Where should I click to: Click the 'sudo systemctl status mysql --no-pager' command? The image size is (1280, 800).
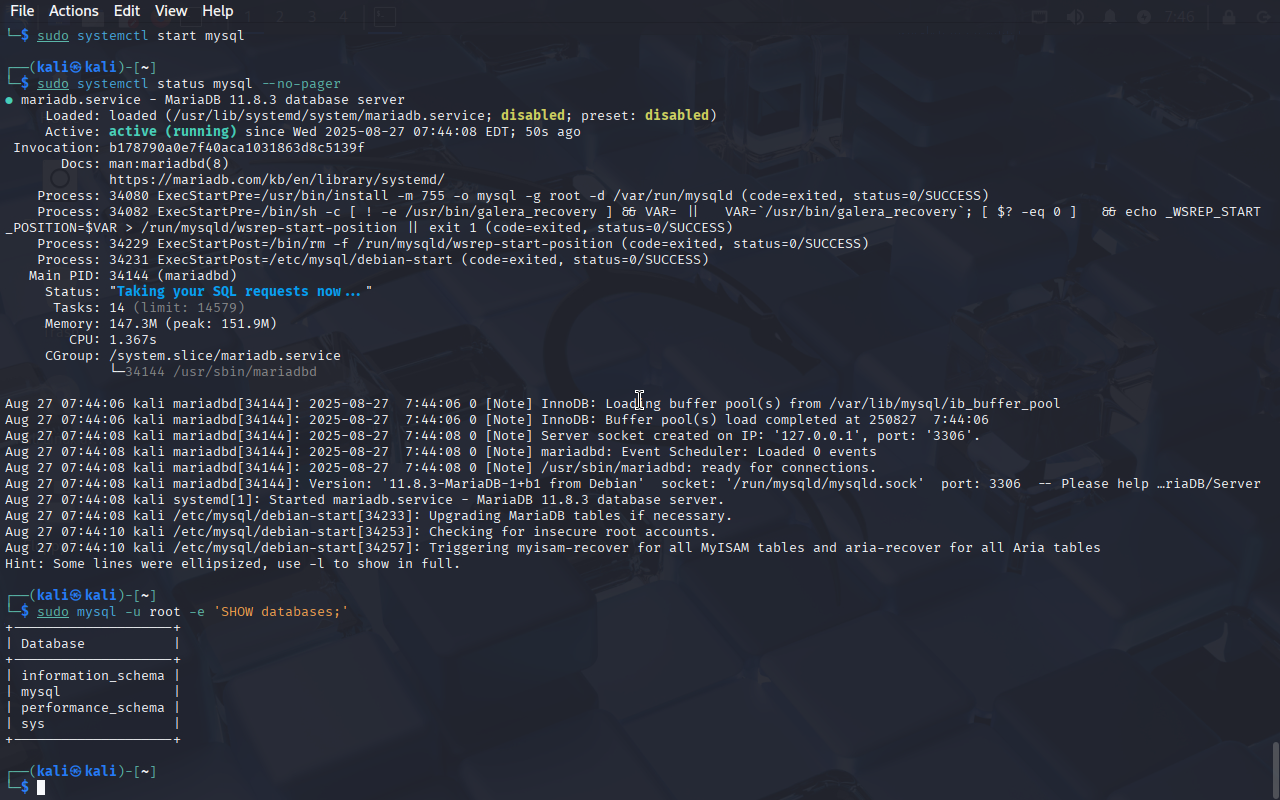tap(189, 84)
